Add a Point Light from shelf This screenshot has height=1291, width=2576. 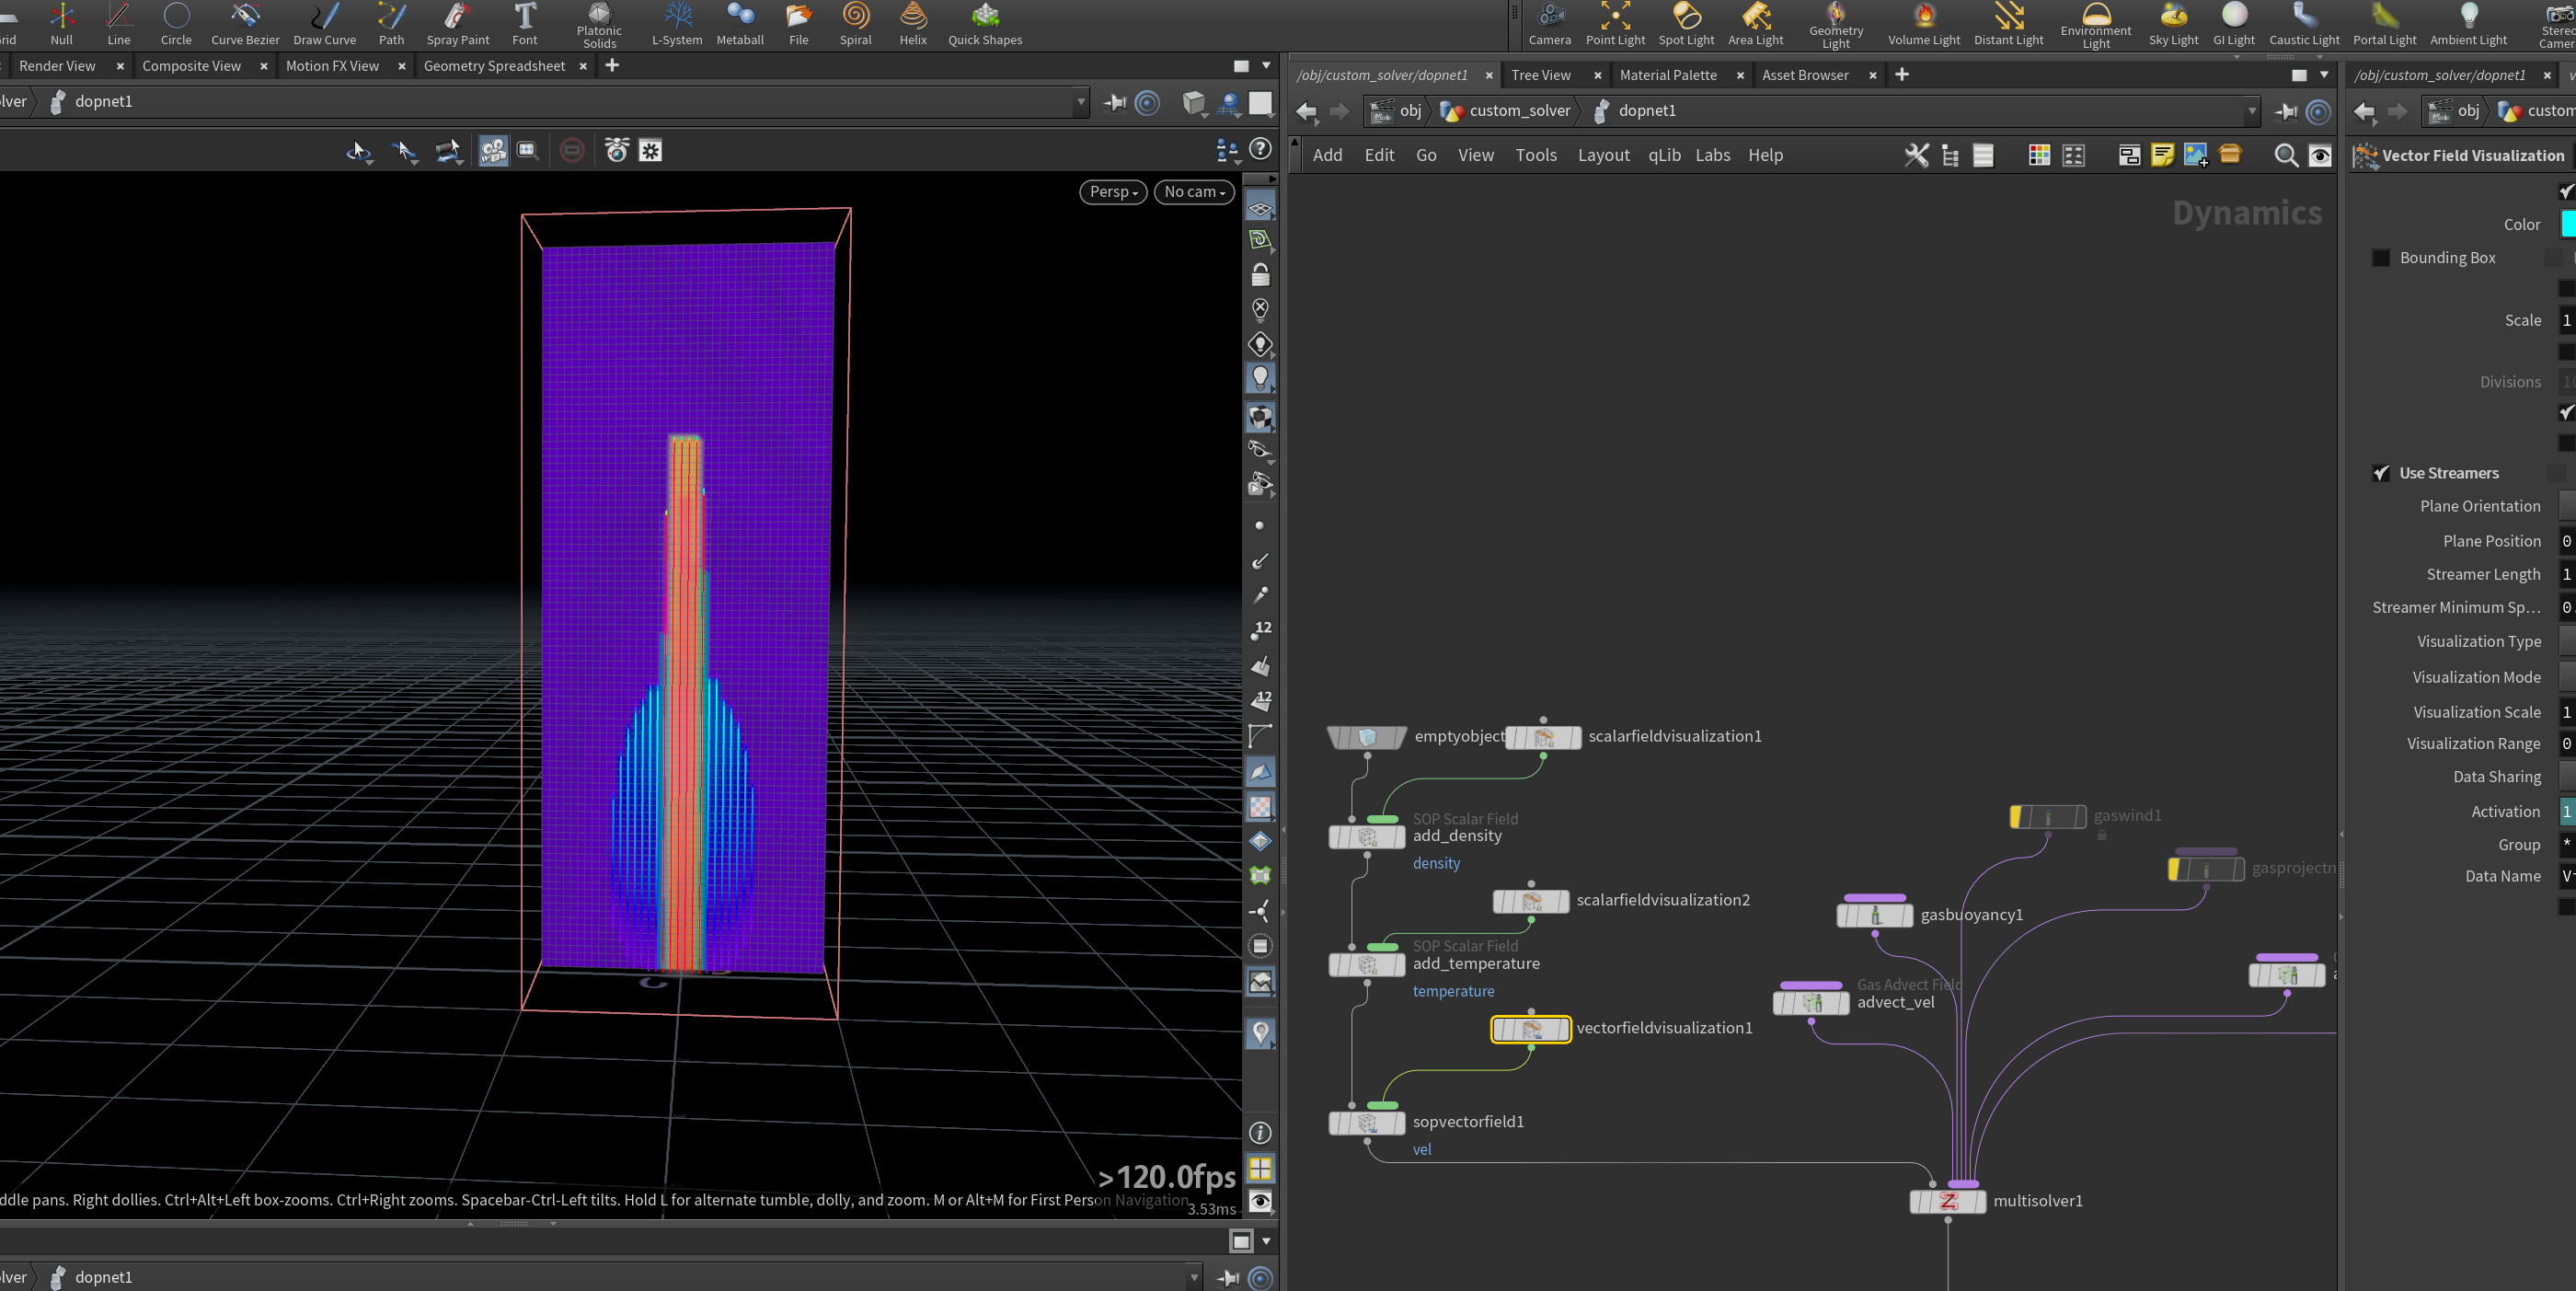click(x=1615, y=24)
